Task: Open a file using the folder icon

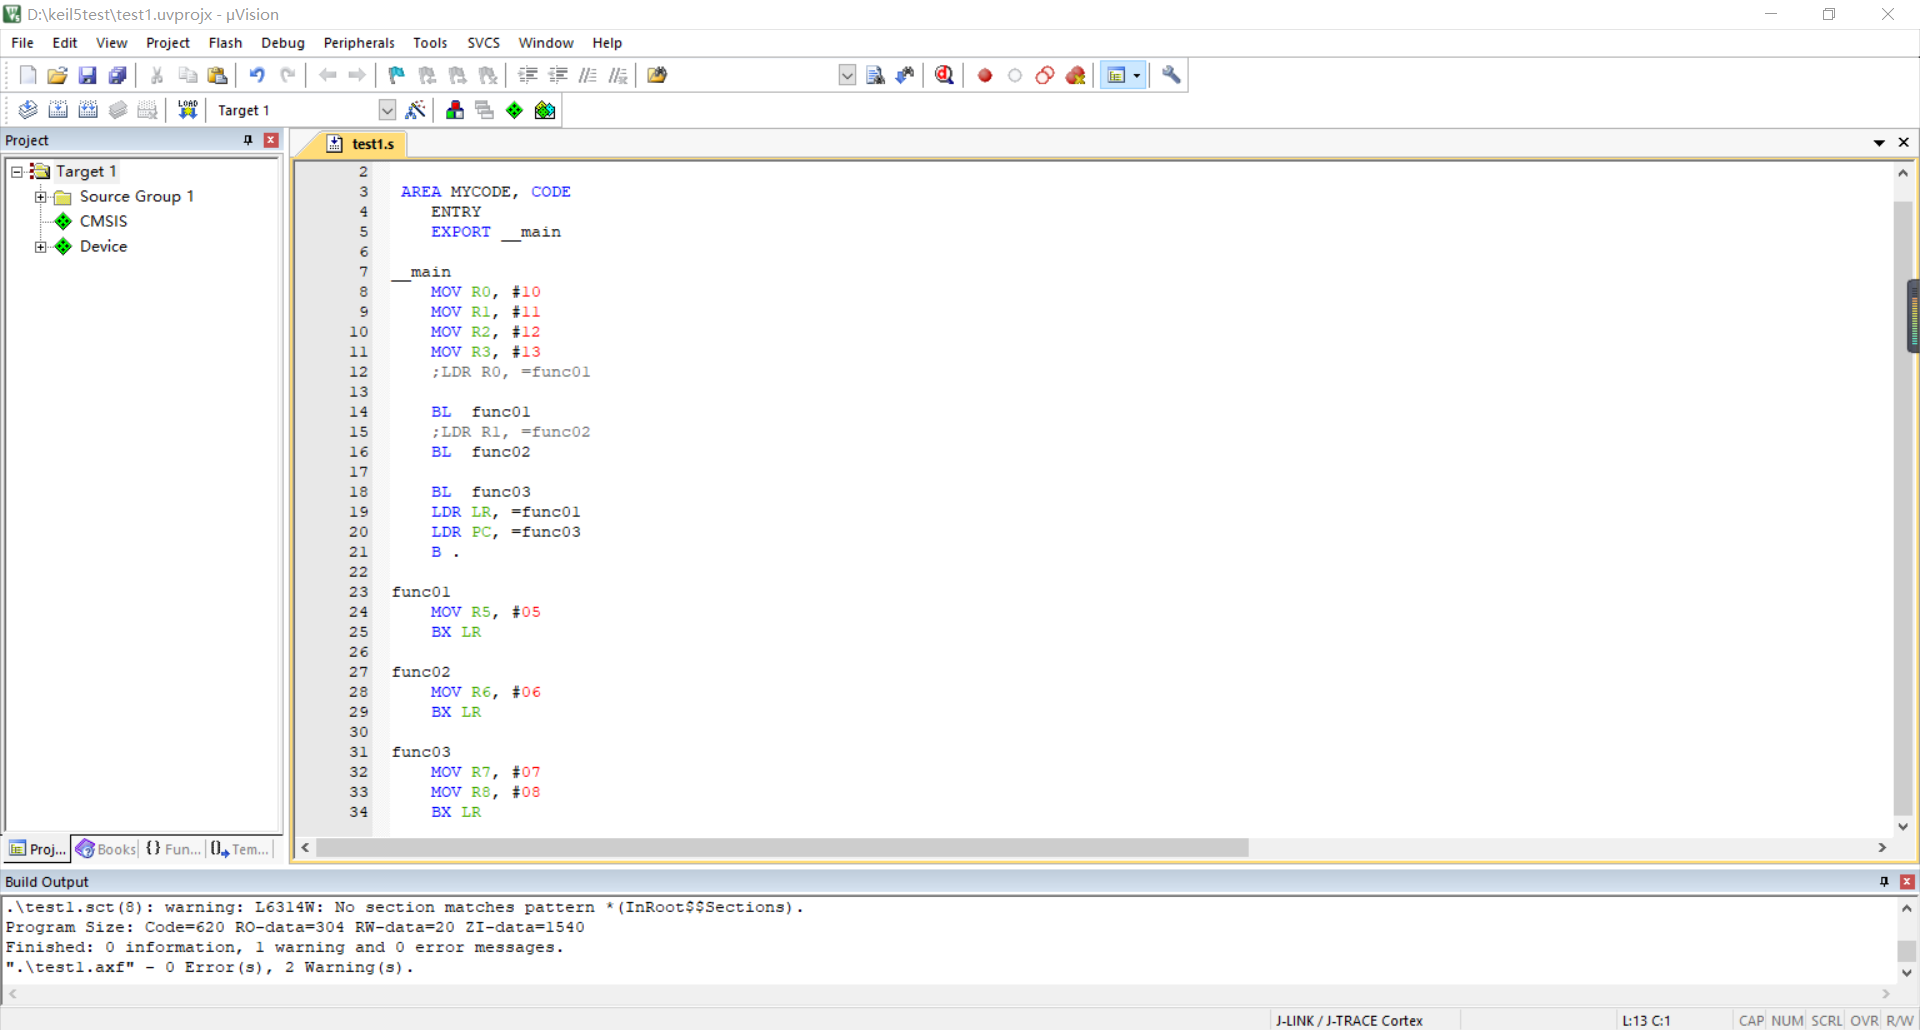Action: click(57, 75)
